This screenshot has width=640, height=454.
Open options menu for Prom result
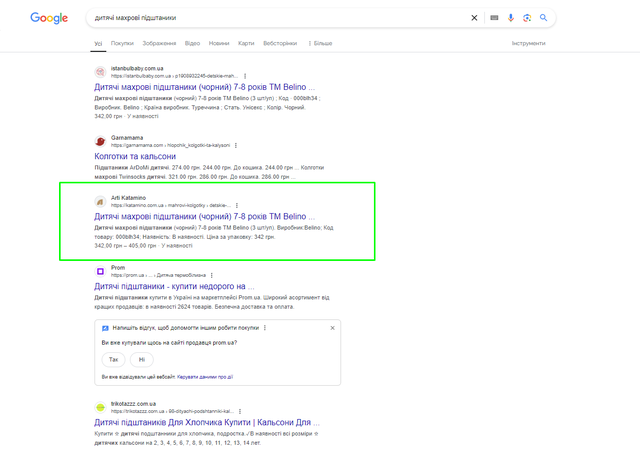211,275
